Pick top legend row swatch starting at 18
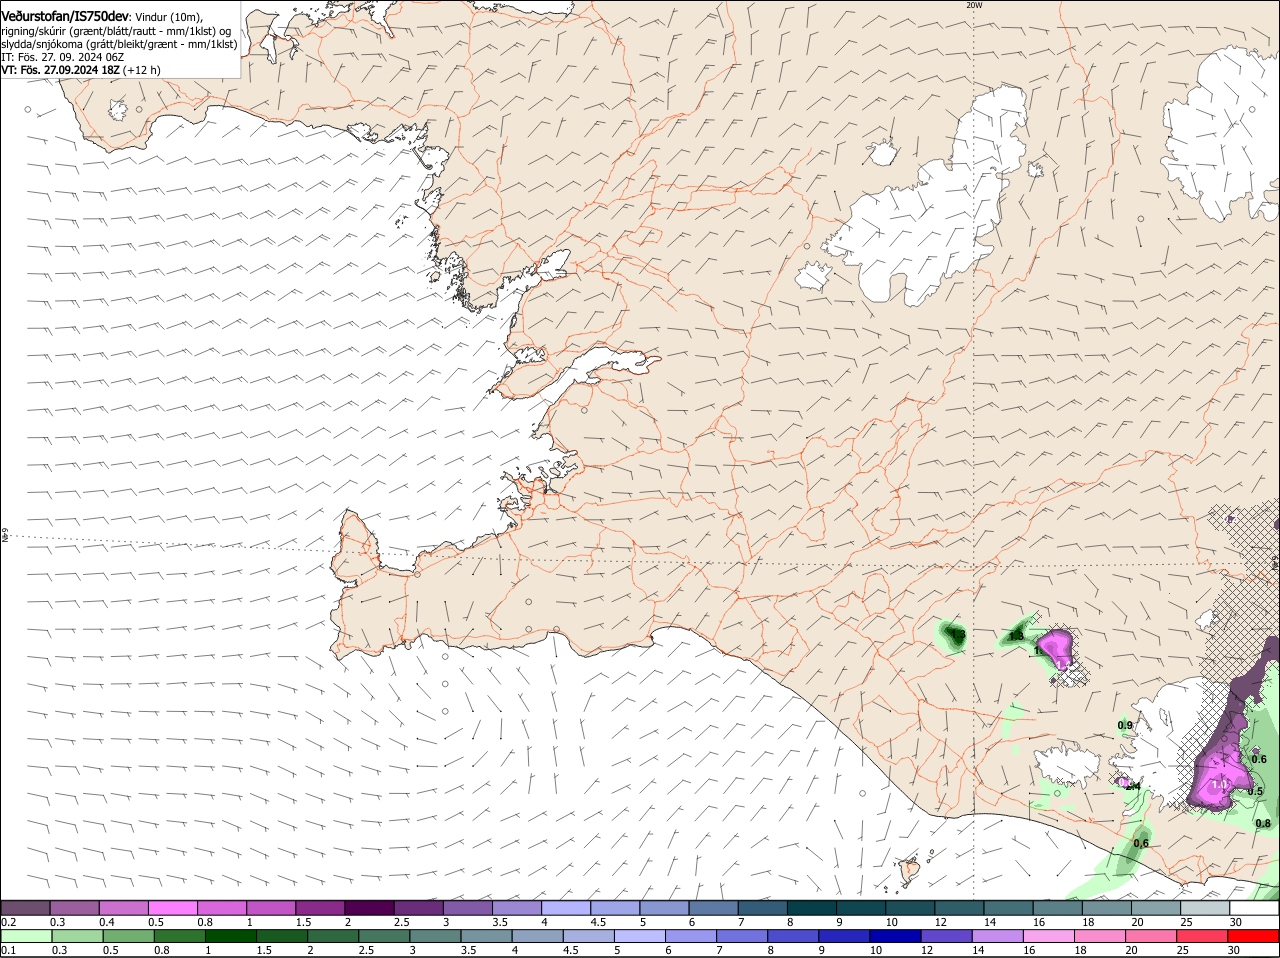1280x958 pixels. [x=1107, y=907]
